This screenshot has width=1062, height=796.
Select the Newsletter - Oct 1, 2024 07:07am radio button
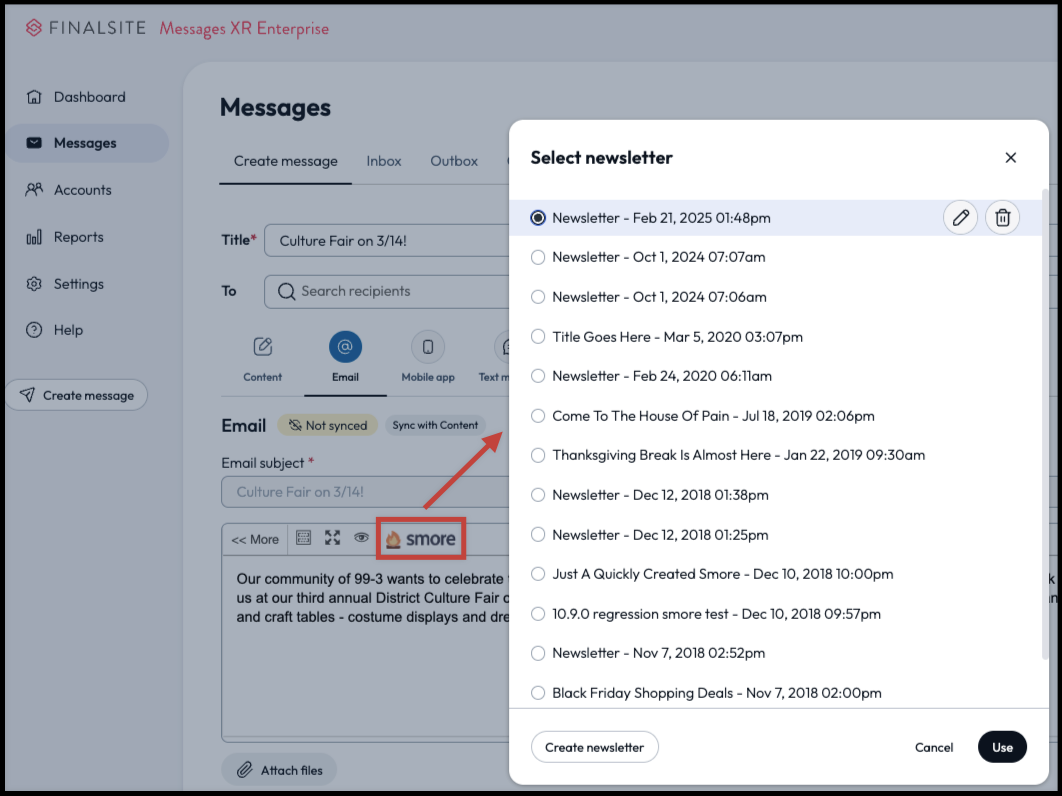538,257
